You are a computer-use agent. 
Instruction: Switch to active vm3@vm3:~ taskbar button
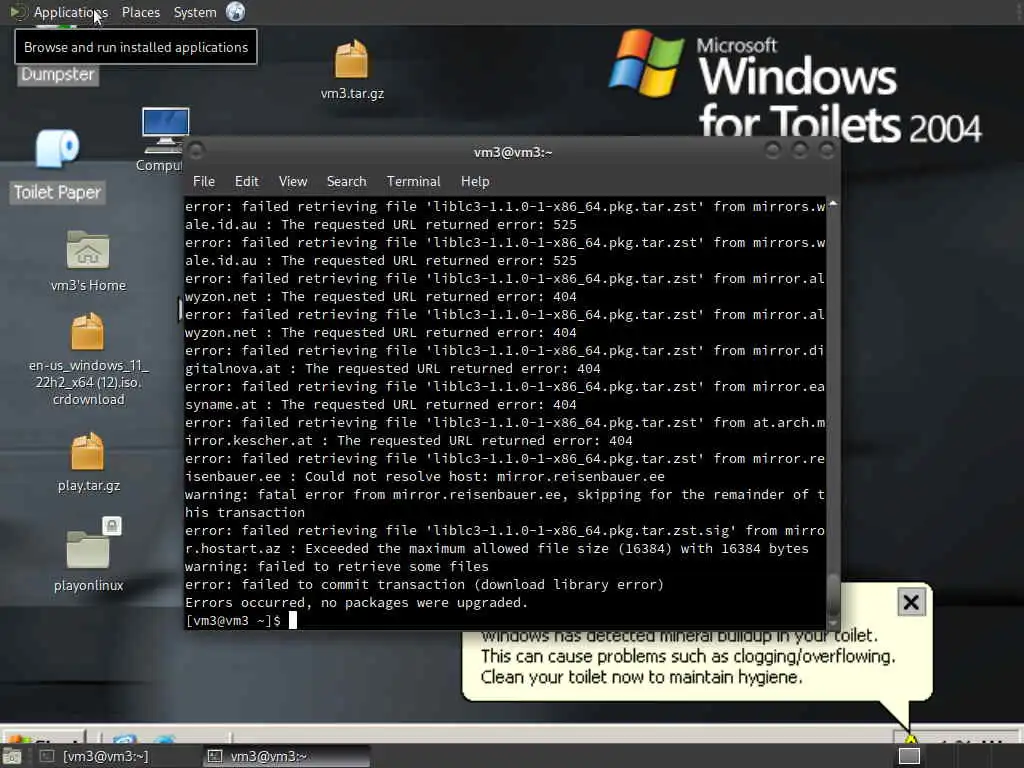(x=285, y=756)
